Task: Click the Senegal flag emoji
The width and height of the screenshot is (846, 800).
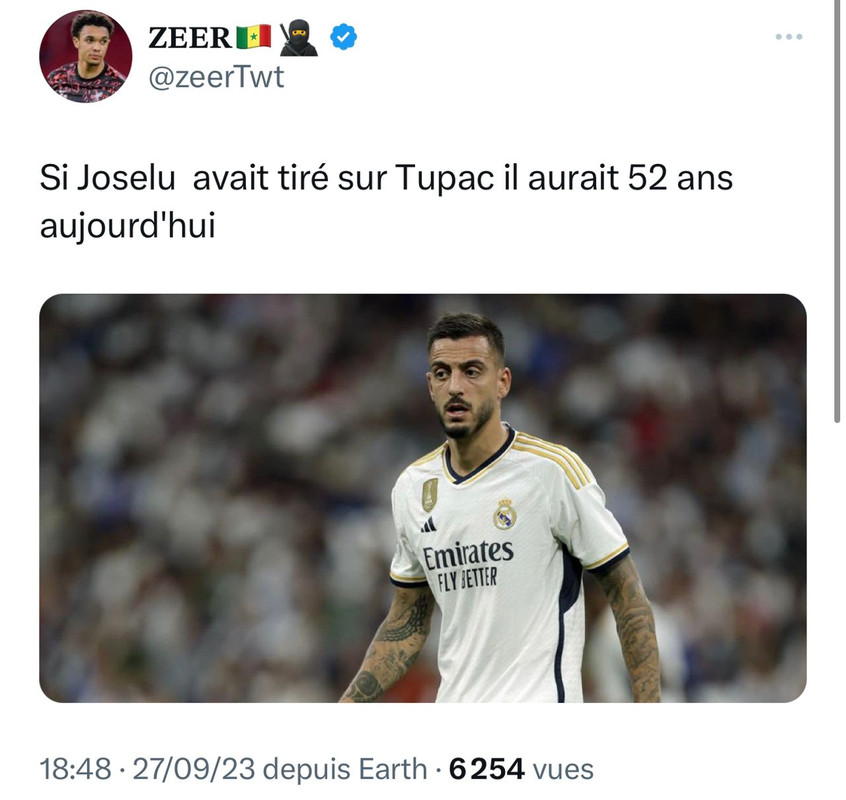Action: [x=254, y=37]
